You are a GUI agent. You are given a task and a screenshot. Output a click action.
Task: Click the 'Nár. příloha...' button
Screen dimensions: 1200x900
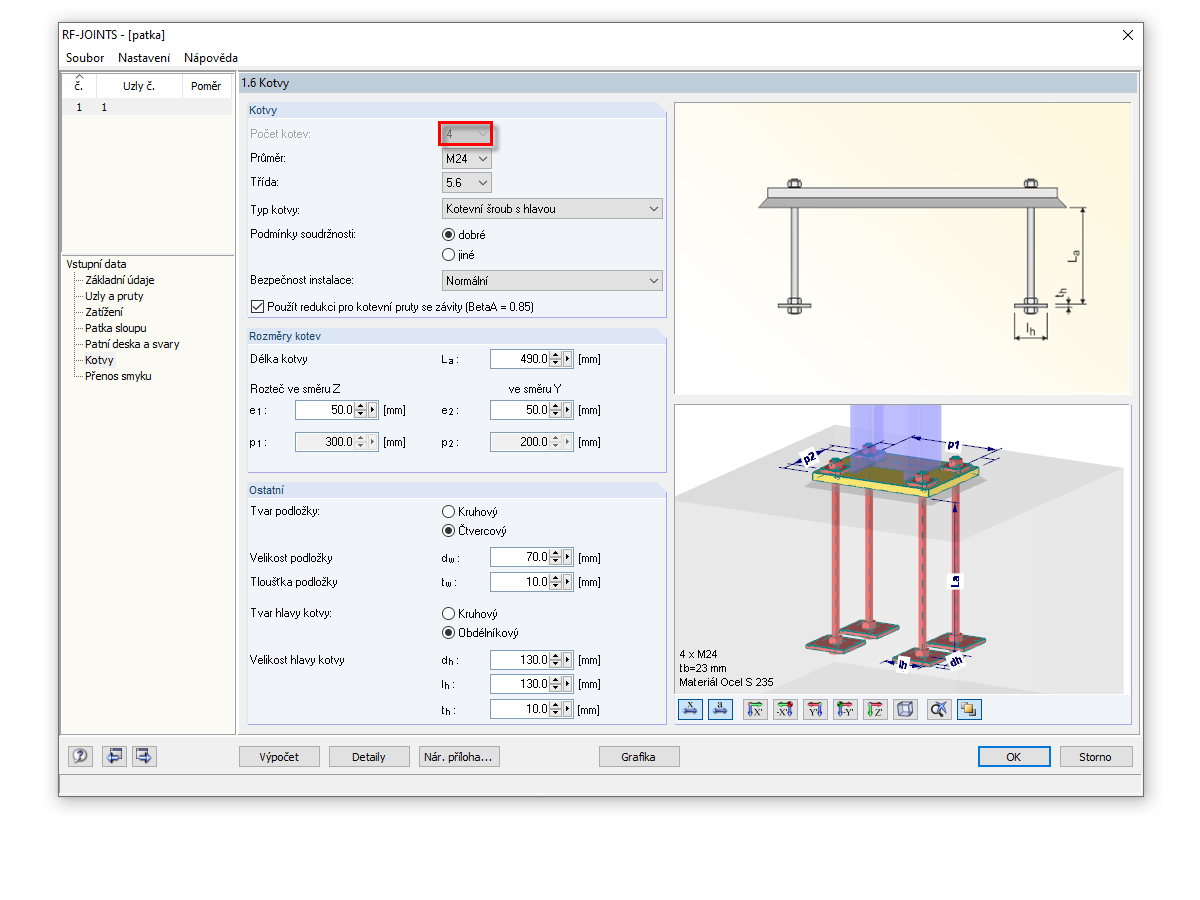pyautogui.click(x=459, y=757)
